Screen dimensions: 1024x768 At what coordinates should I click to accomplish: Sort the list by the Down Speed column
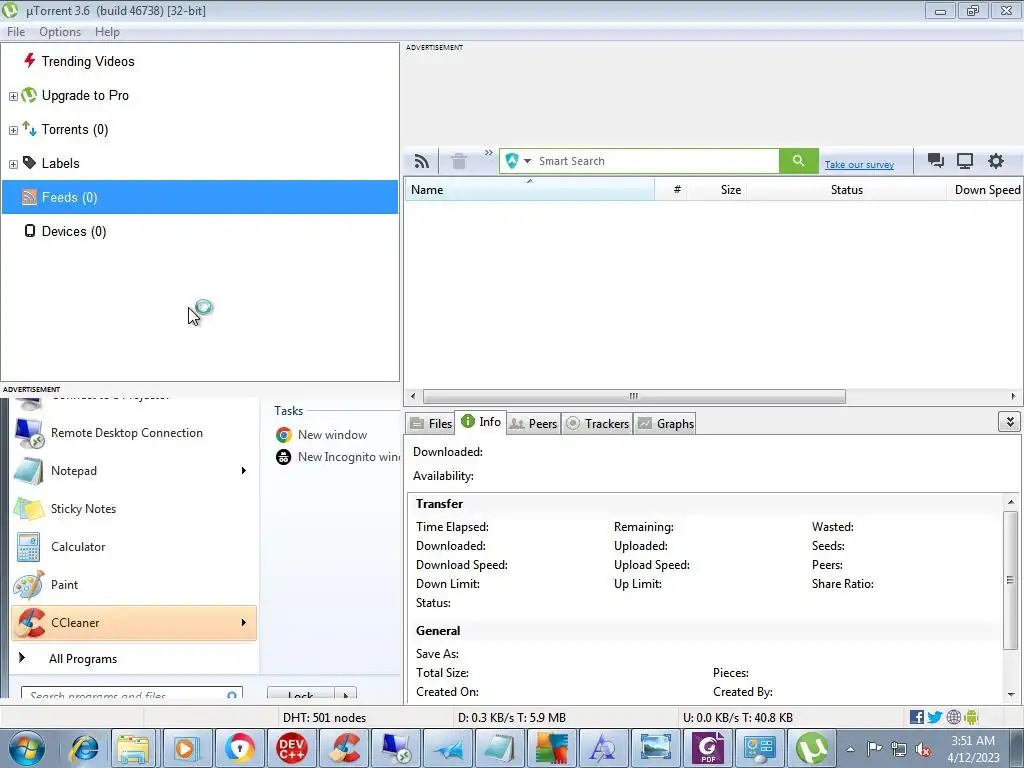tap(985, 190)
